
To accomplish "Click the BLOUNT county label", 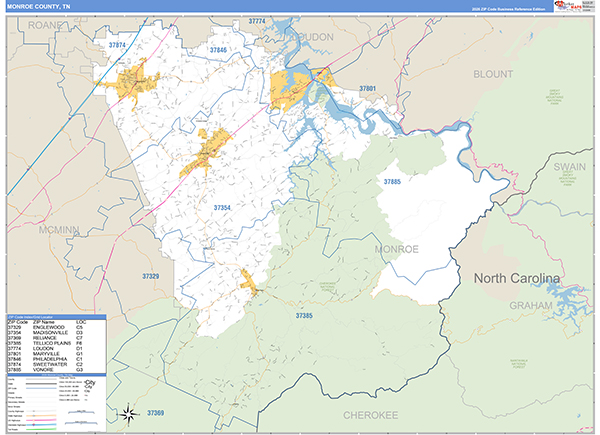I will (x=493, y=74).
